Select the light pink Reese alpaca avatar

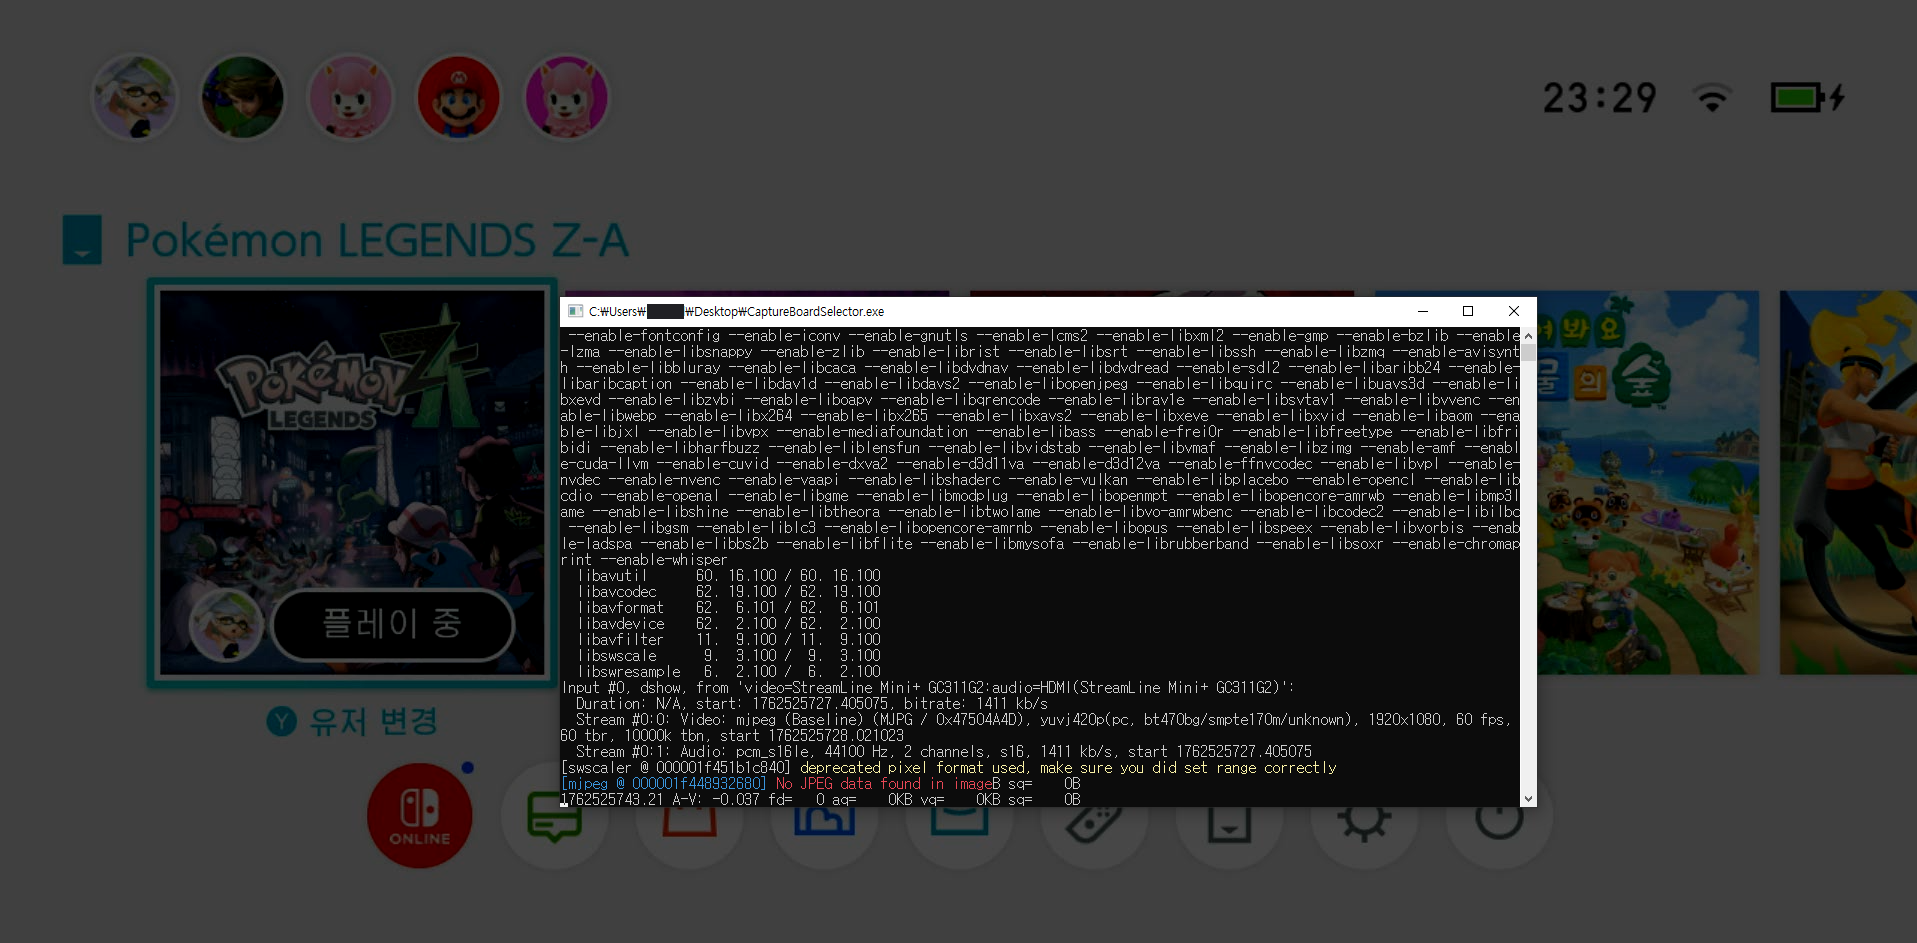click(x=351, y=97)
